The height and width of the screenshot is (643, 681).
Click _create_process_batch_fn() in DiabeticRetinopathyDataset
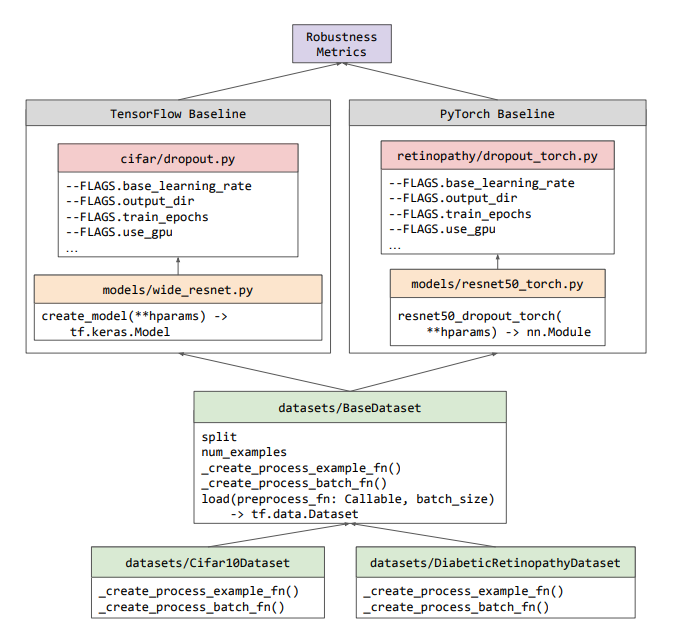pyautogui.click(x=456, y=607)
